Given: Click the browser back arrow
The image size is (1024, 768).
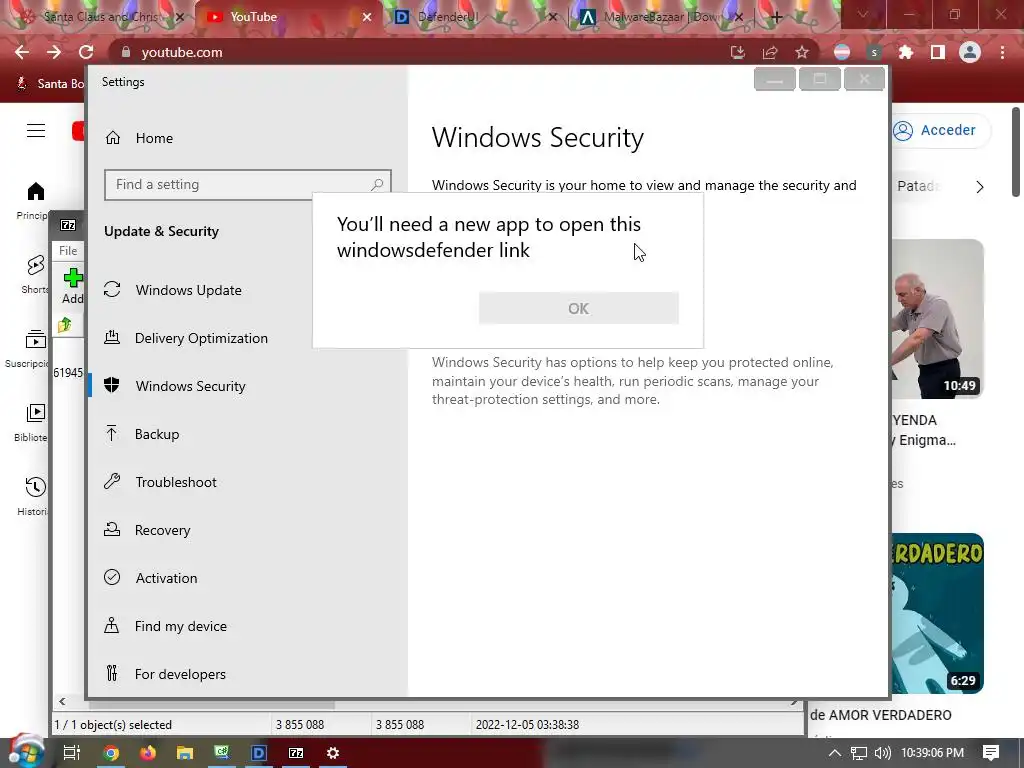Looking at the screenshot, I should coord(22,52).
